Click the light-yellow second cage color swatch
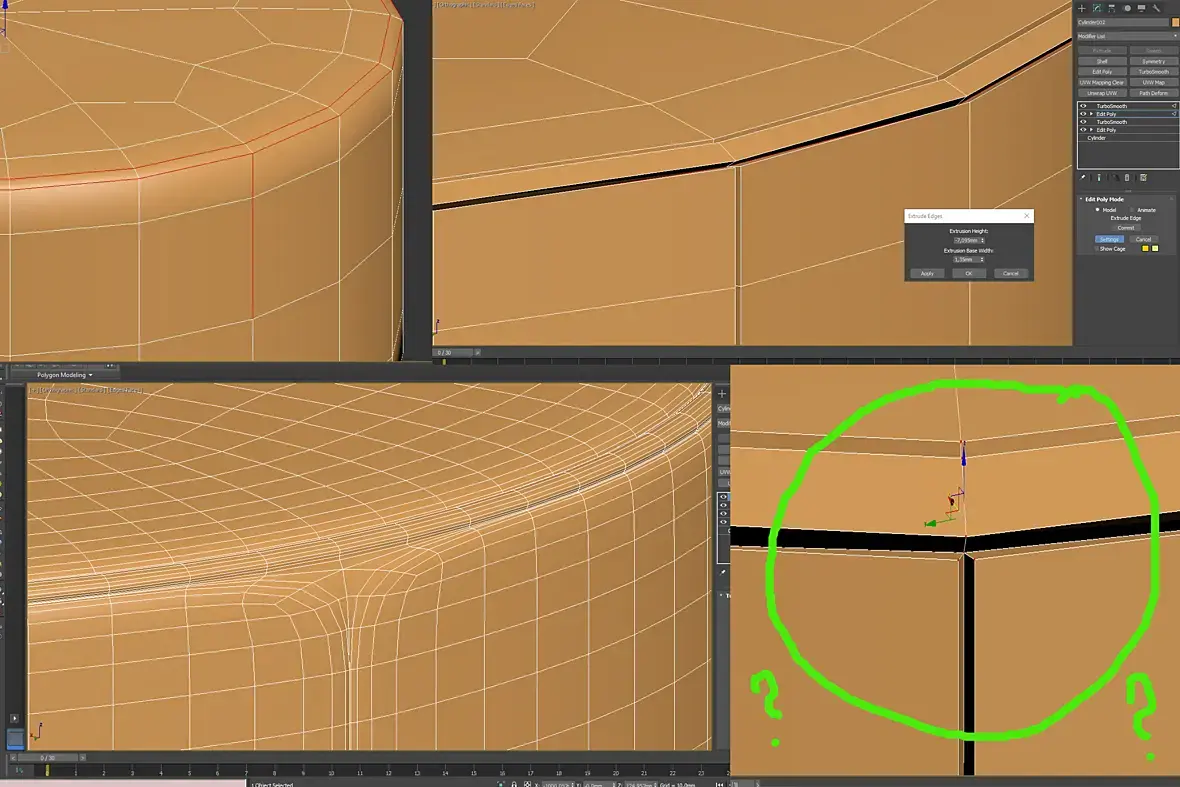 click(1155, 248)
